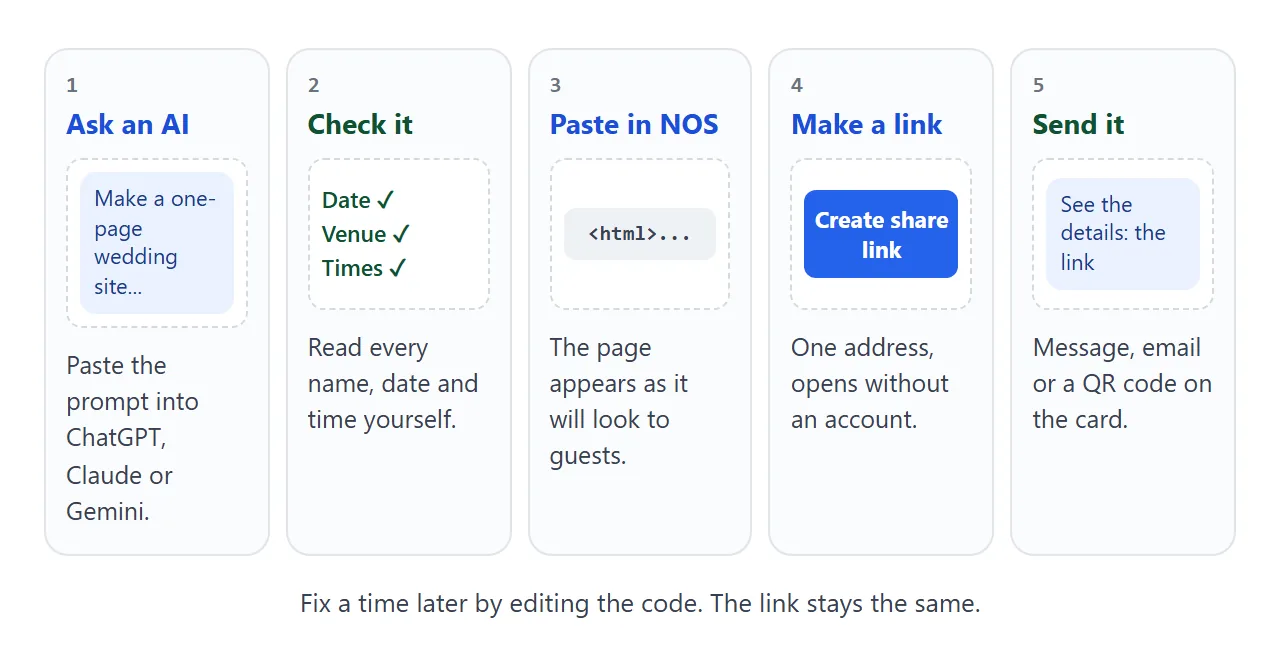Viewport: 1280px width, 670px height.
Task: Open the Ask an AI heading
Action: pos(128,125)
